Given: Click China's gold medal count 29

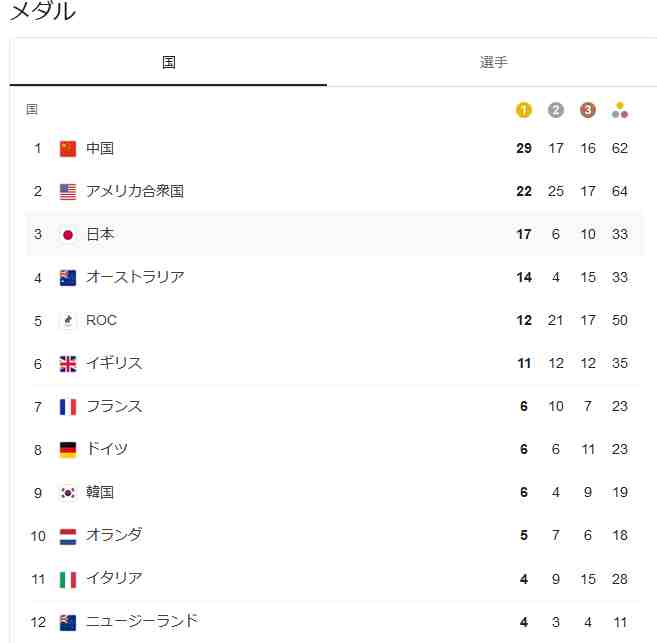Looking at the screenshot, I should (524, 149).
